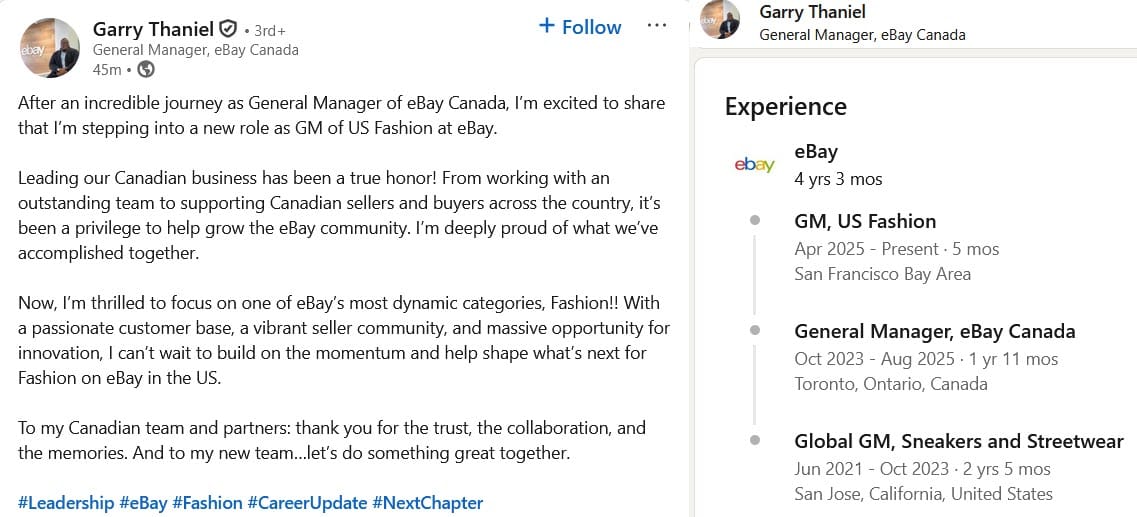Click the timeline dot beside GM, US Fashion
This screenshot has height=517, width=1137.
pos(755,220)
